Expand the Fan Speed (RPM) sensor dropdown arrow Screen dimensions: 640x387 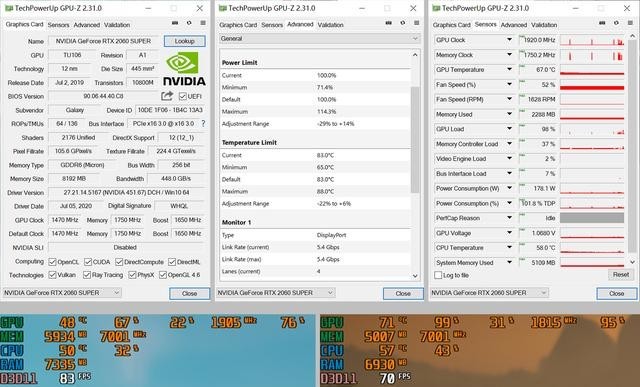point(509,99)
